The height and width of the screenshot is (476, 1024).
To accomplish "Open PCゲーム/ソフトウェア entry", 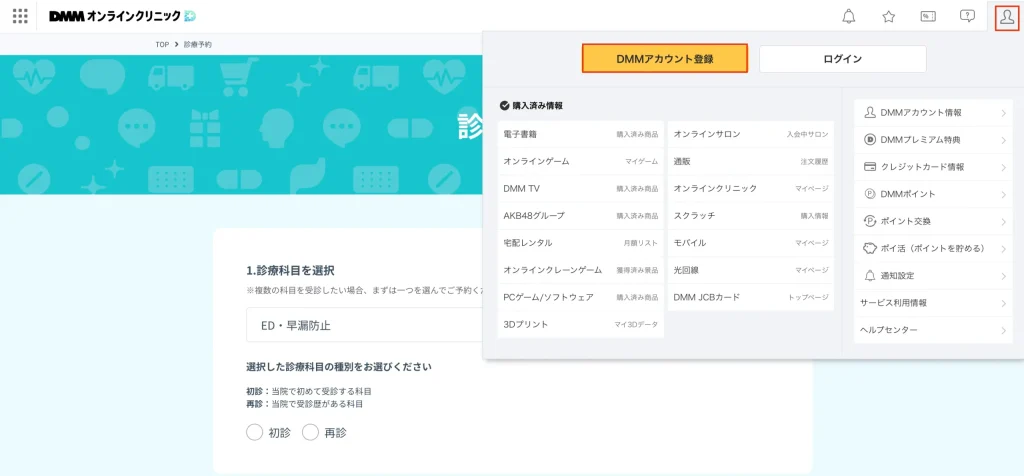I will tap(581, 297).
